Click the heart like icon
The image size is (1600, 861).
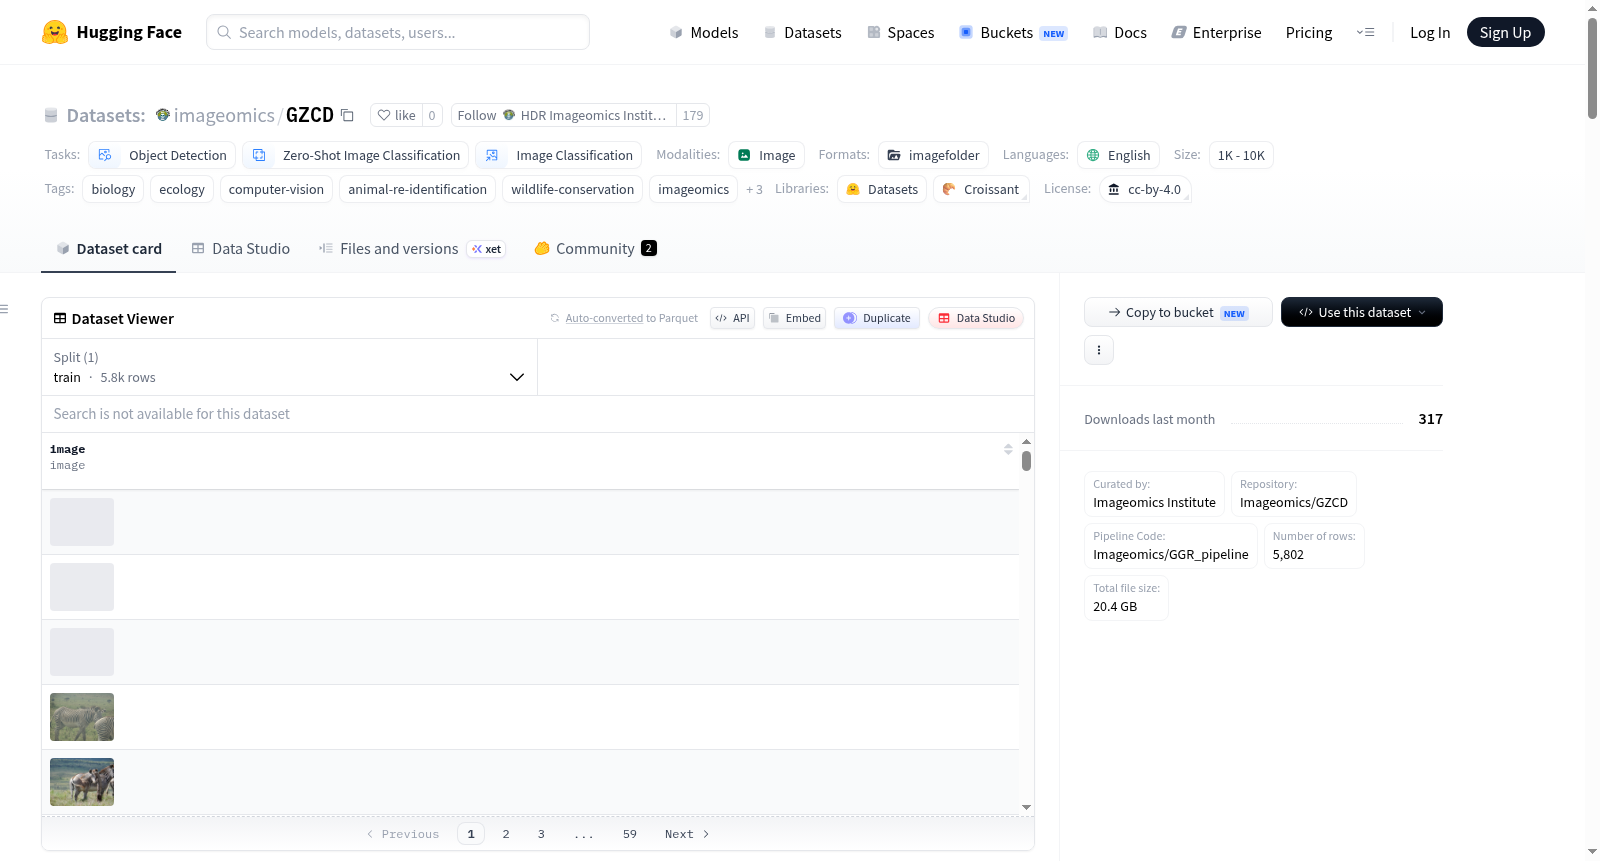(x=384, y=115)
